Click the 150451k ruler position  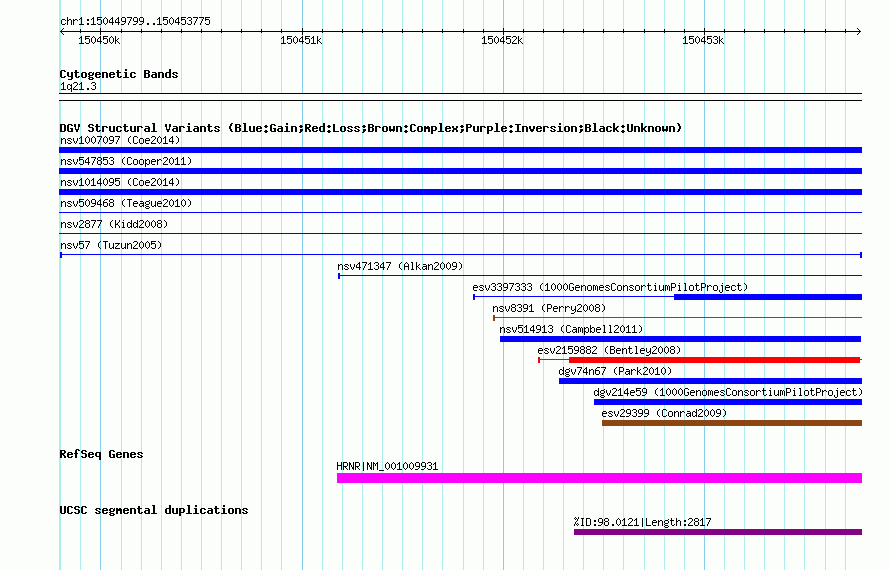click(x=301, y=40)
